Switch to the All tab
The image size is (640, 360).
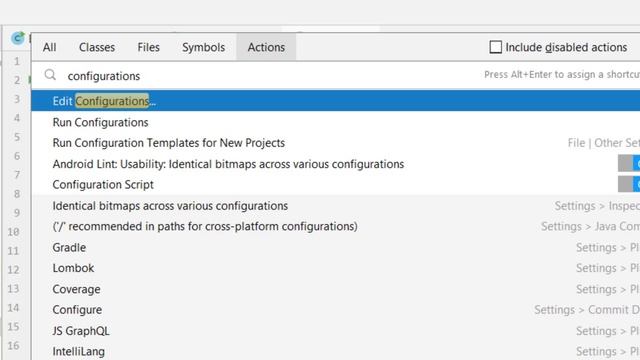[49, 47]
